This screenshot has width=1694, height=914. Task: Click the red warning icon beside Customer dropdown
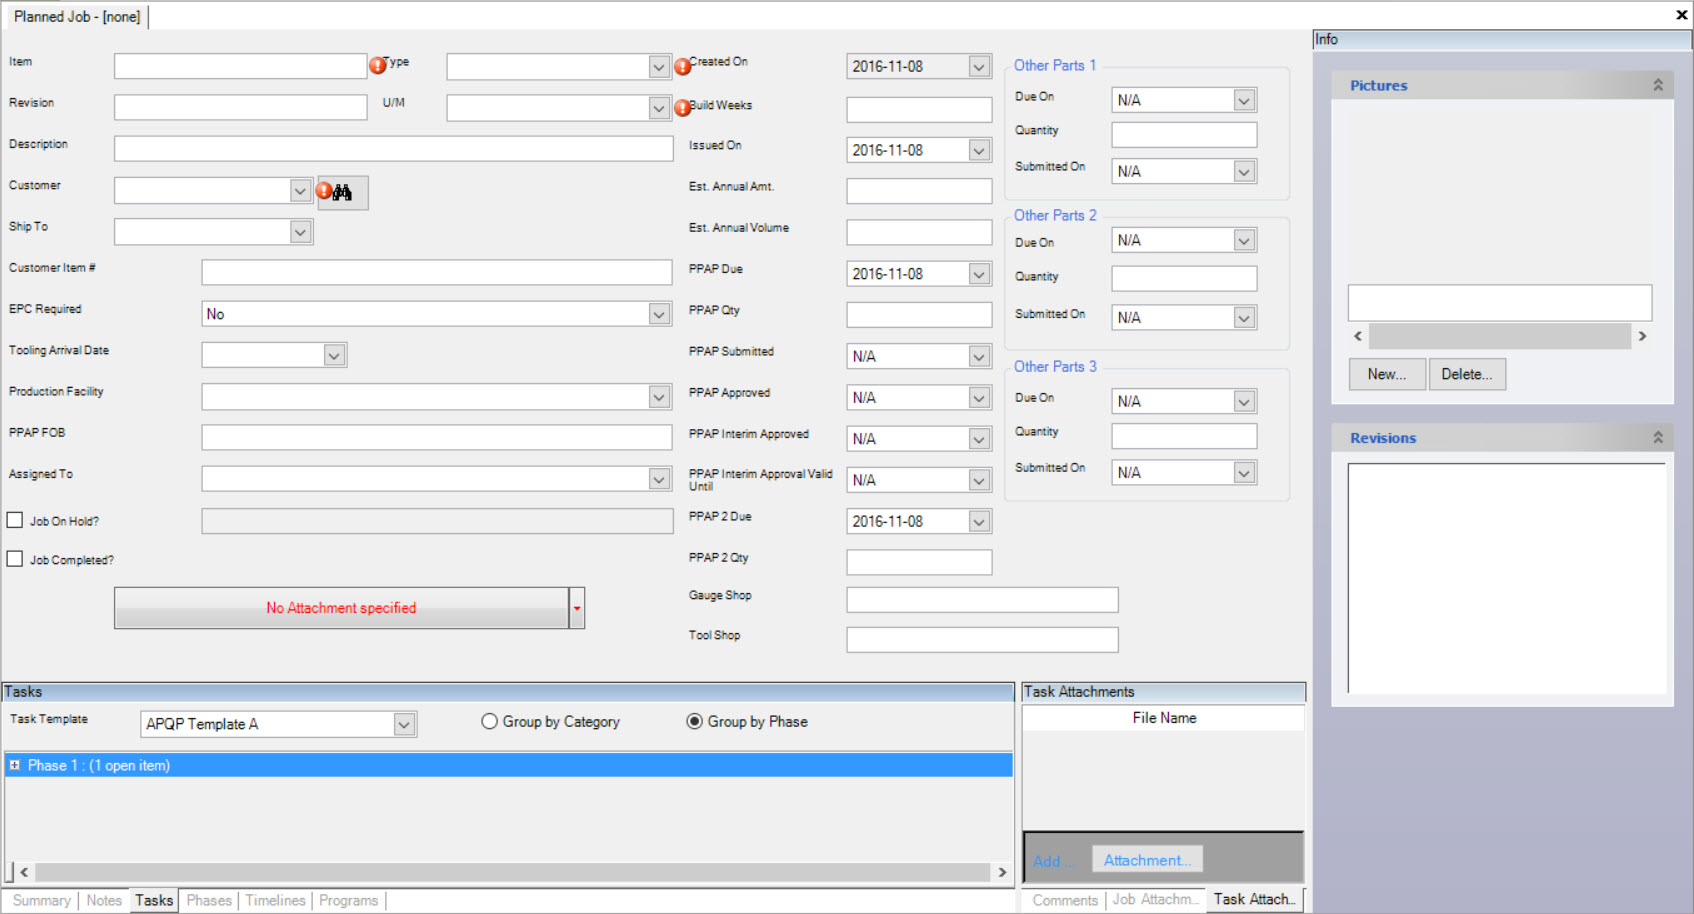[324, 190]
